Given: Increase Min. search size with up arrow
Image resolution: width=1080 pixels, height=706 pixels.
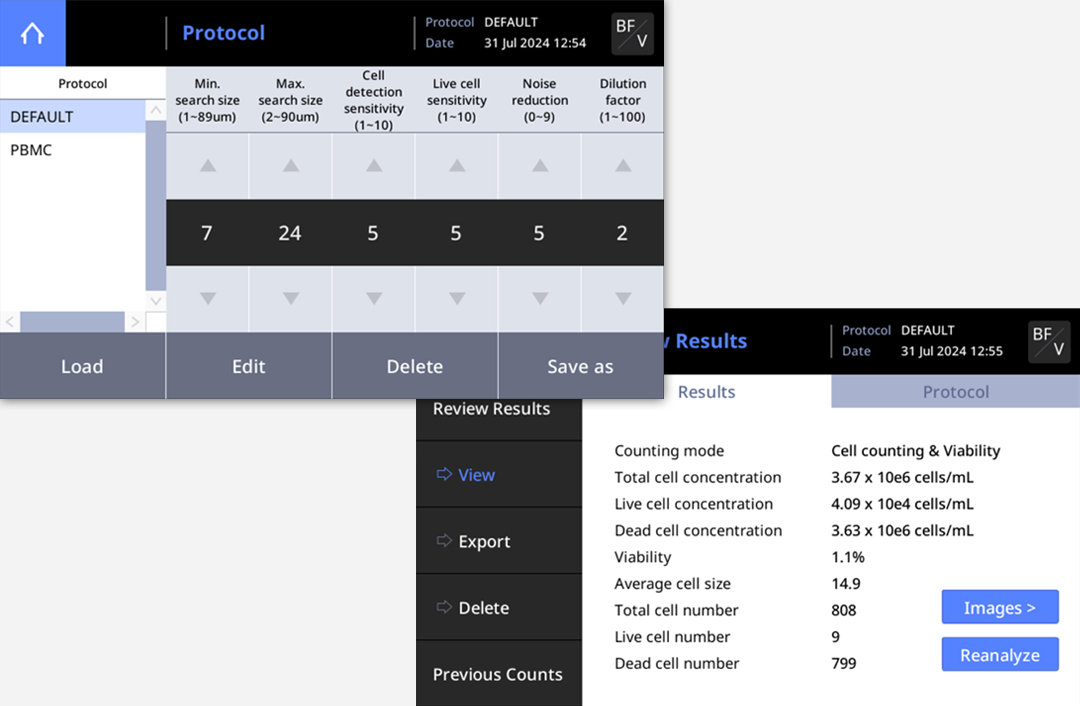Looking at the screenshot, I should (207, 166).
